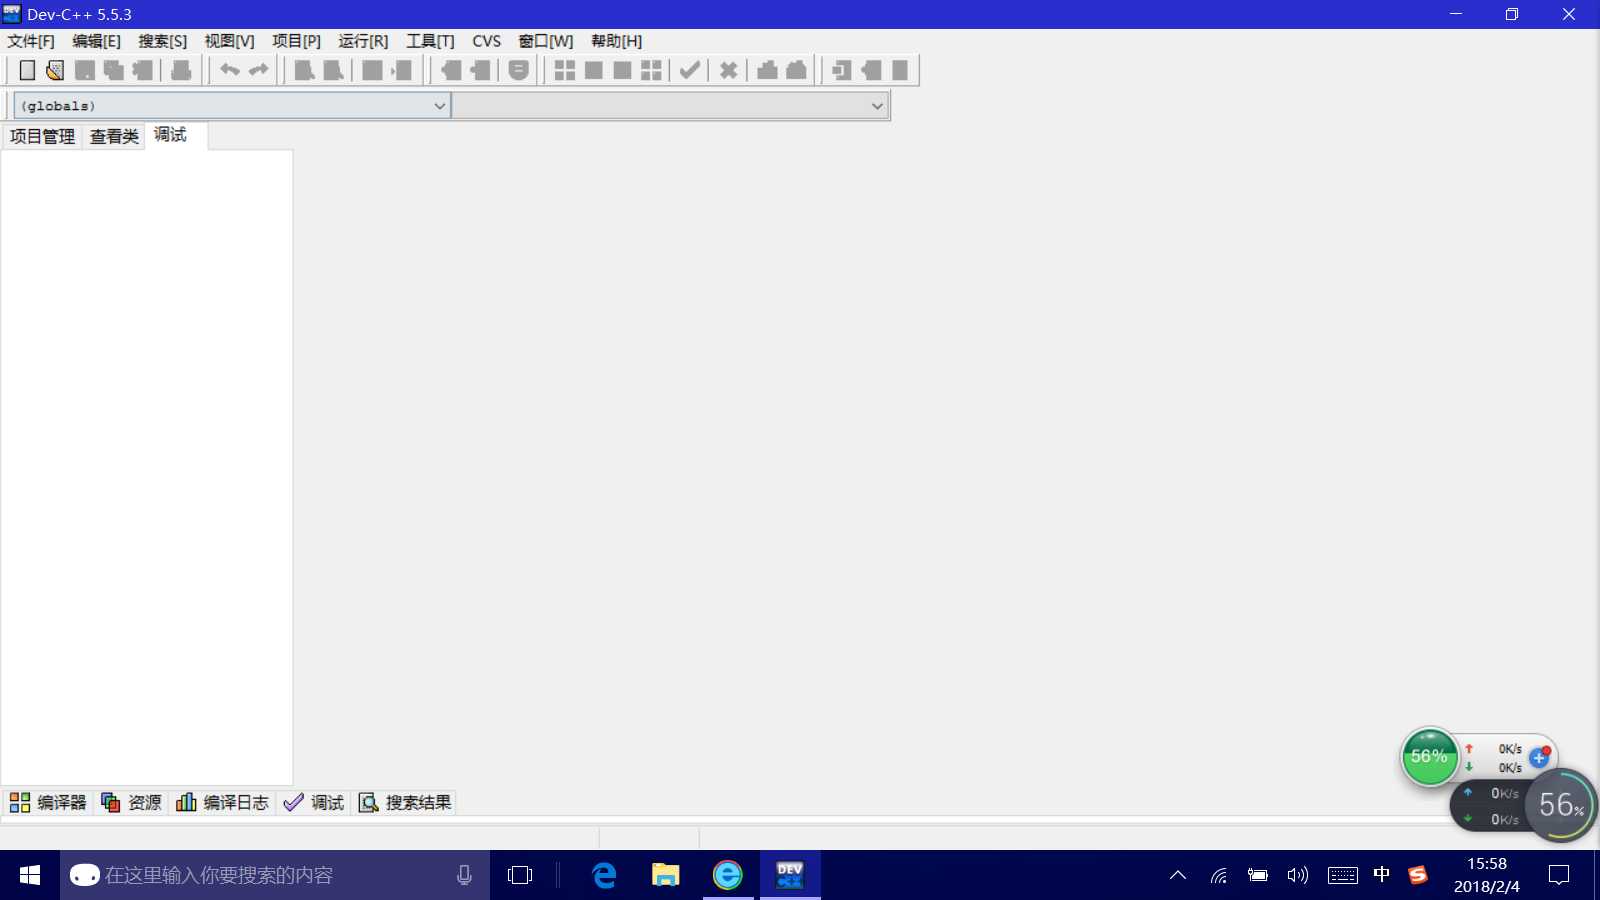
Task: Open a file with the toolbar Open icon
Action: (55, 70)
